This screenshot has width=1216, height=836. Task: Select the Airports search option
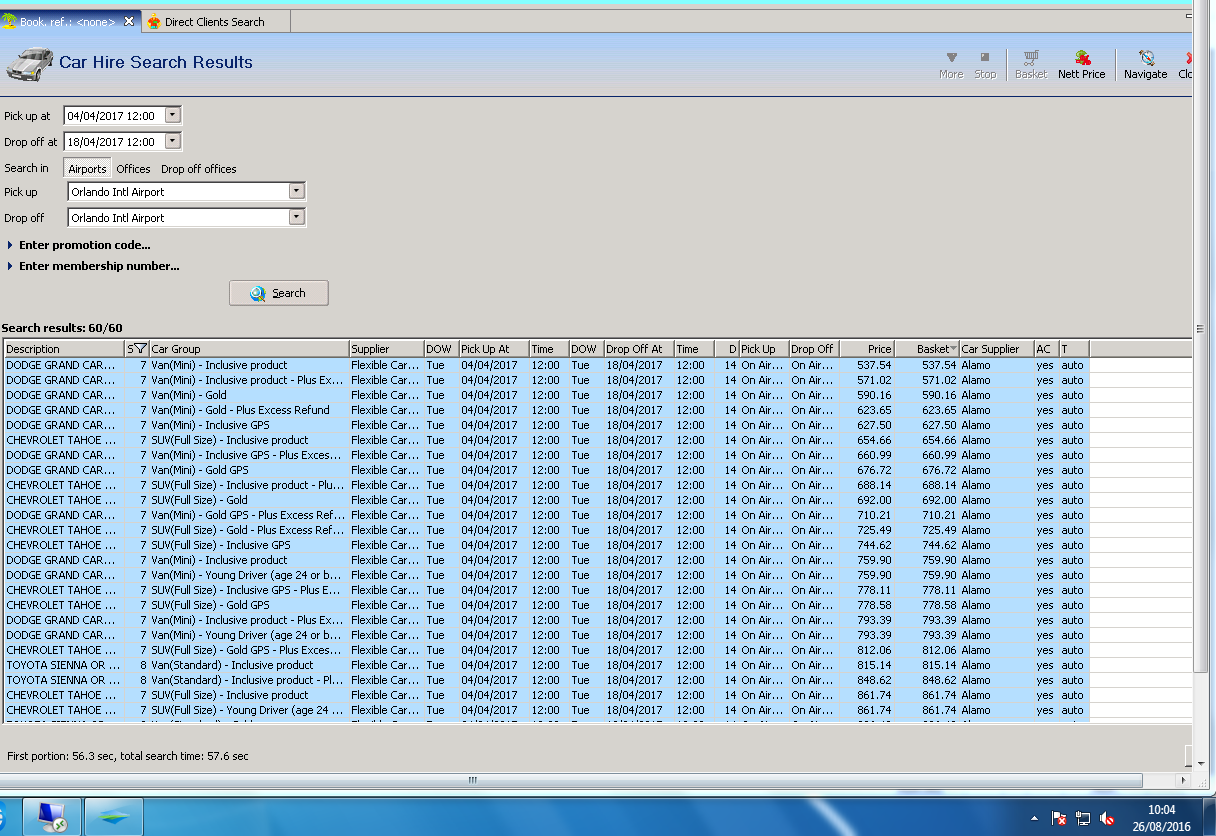pos(87,169)
